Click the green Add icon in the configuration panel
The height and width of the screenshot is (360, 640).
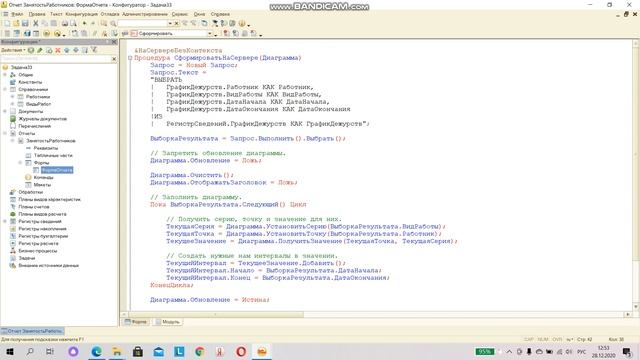(x=31, y=50)
